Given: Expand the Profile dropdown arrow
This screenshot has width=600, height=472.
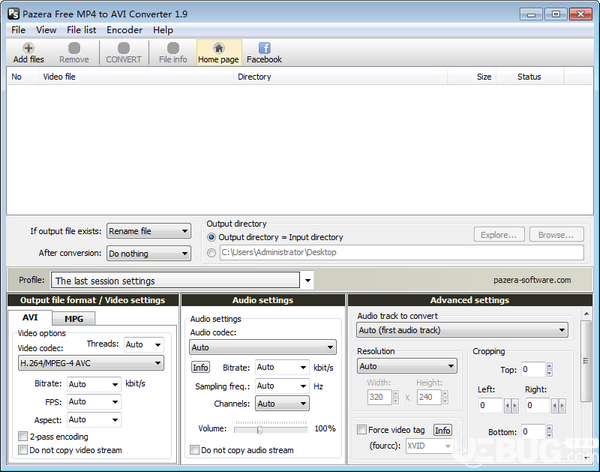Looking at the screenshot, I should 307,280.
